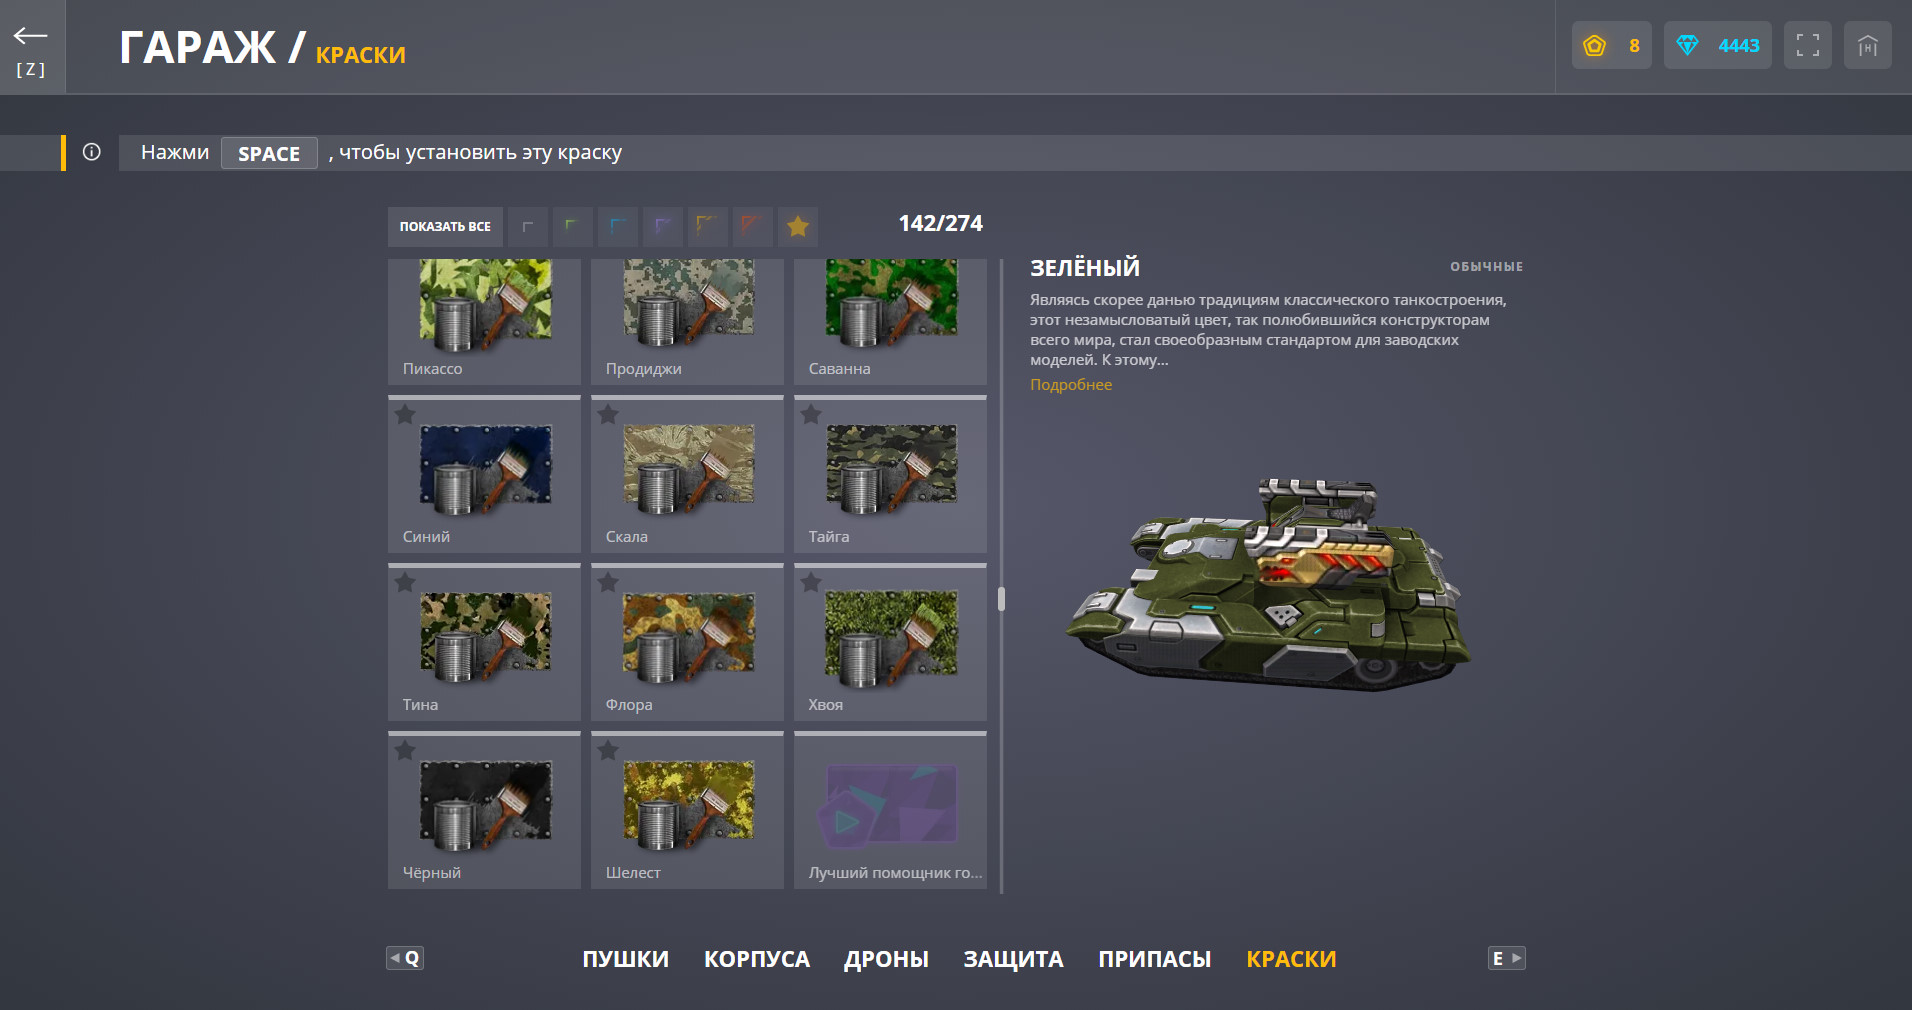Switch to the КОРПУСА tab

pyautogui.click(x=757, y=959)
